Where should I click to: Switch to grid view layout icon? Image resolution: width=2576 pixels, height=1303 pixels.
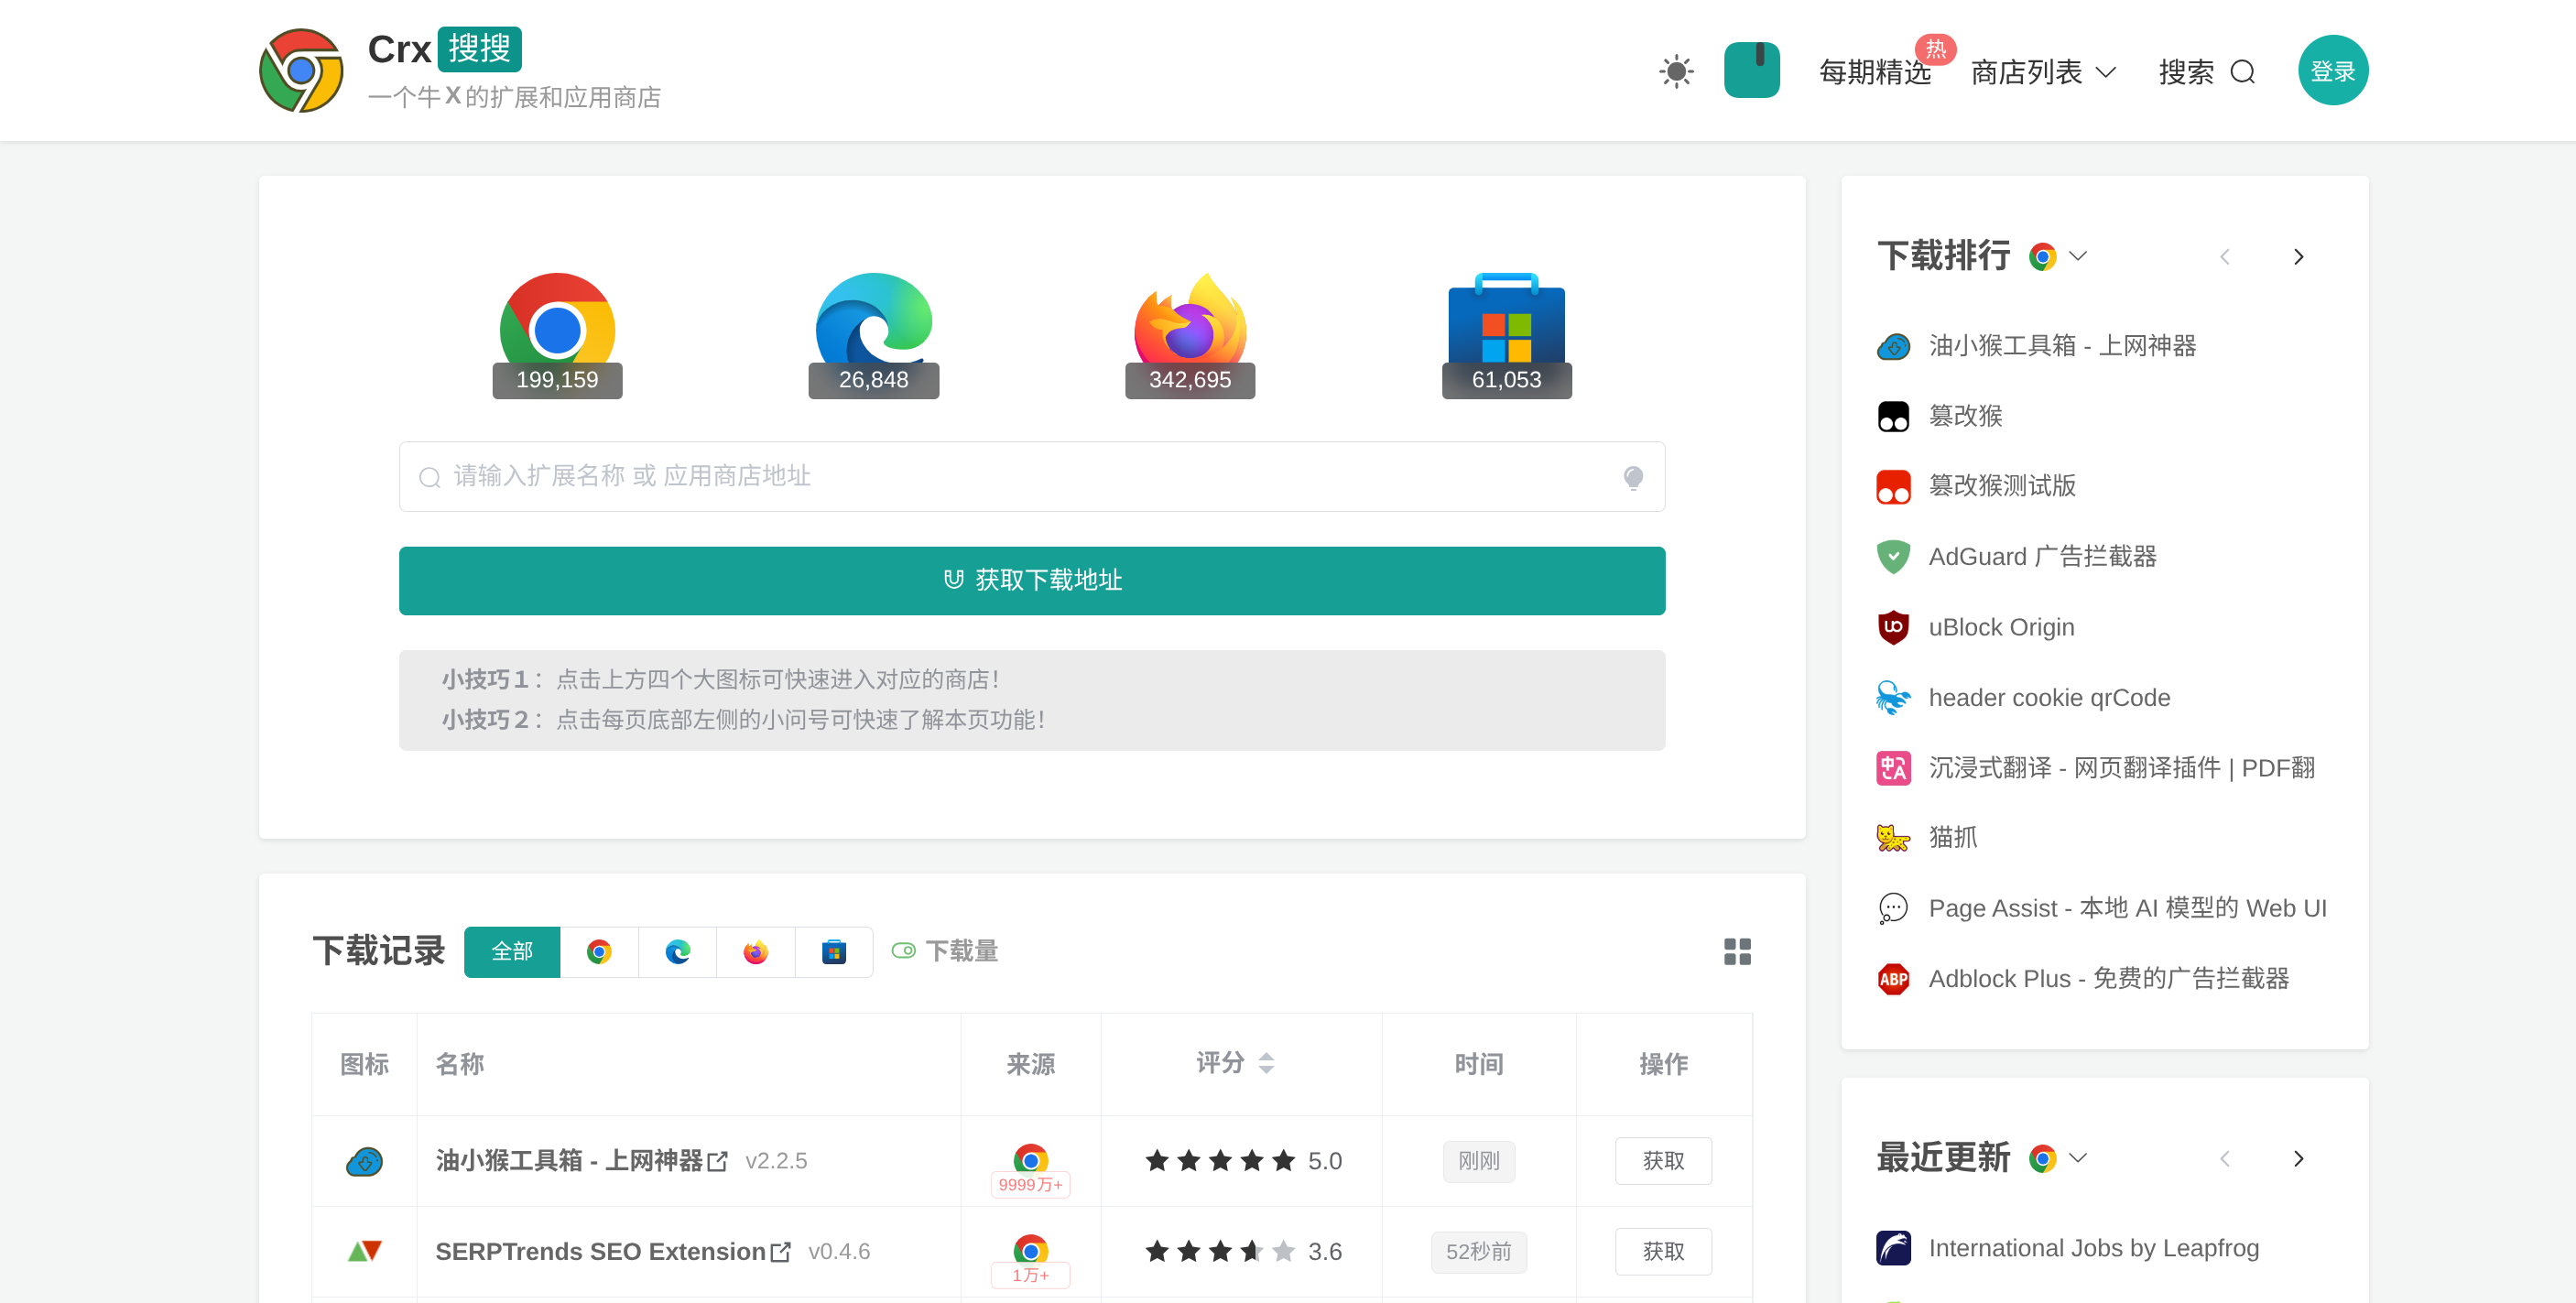point(1737,951)
